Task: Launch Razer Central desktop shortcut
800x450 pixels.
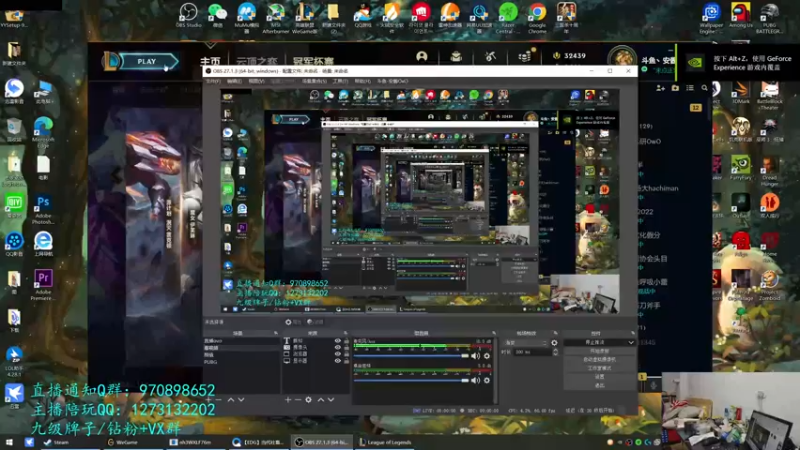Action: pos(508,17)
